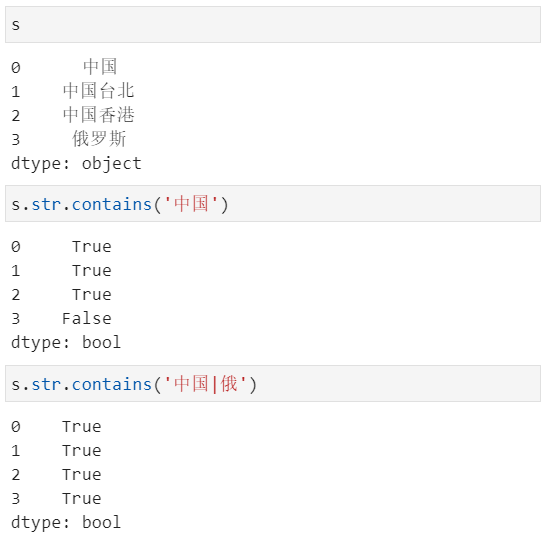Click the s.str.contains('中国') code cell

(x=273, y=204)
